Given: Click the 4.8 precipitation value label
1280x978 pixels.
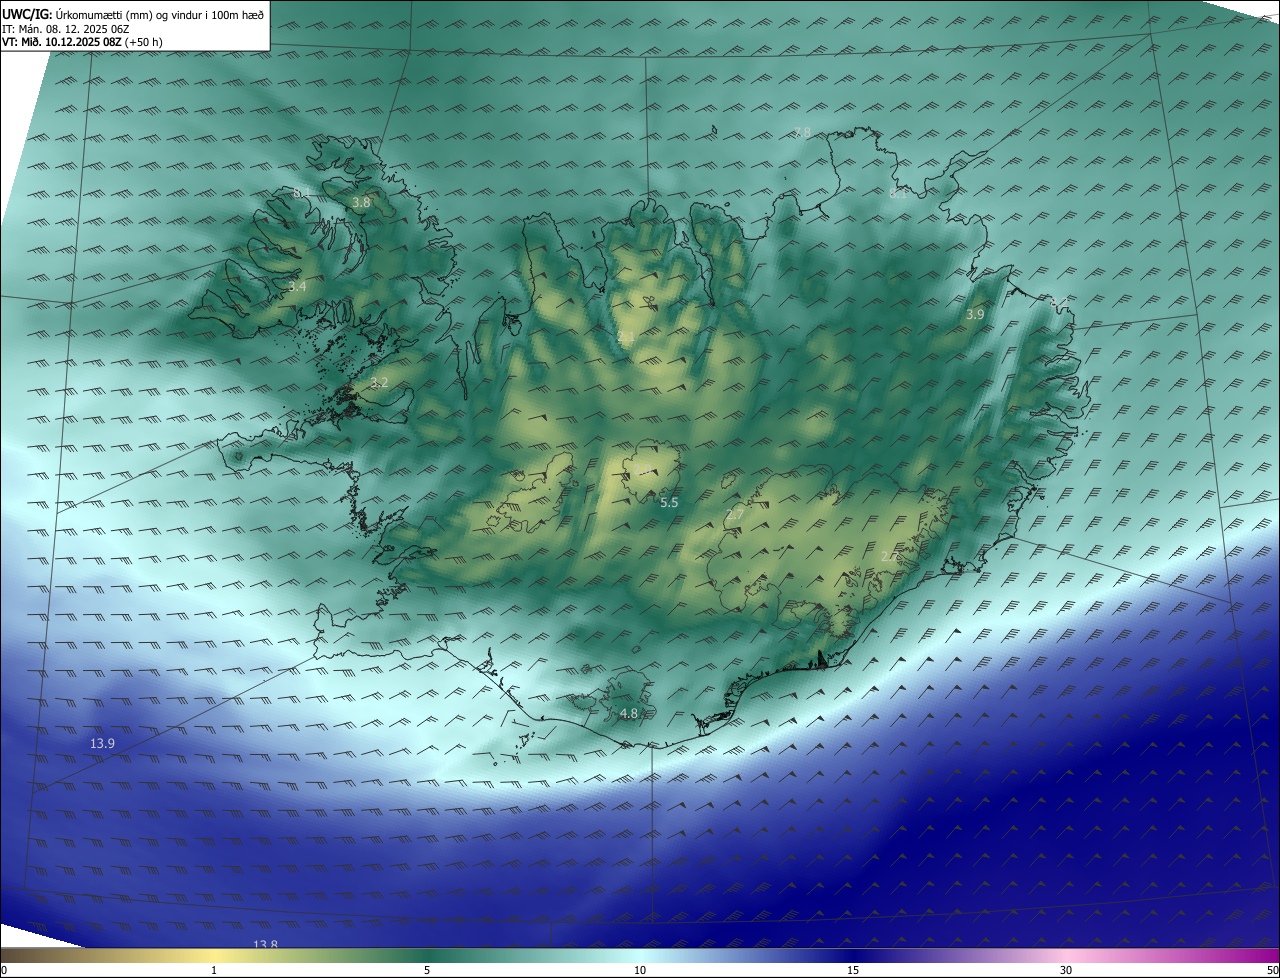Looking at the screenshot, I should pos(628,713).
